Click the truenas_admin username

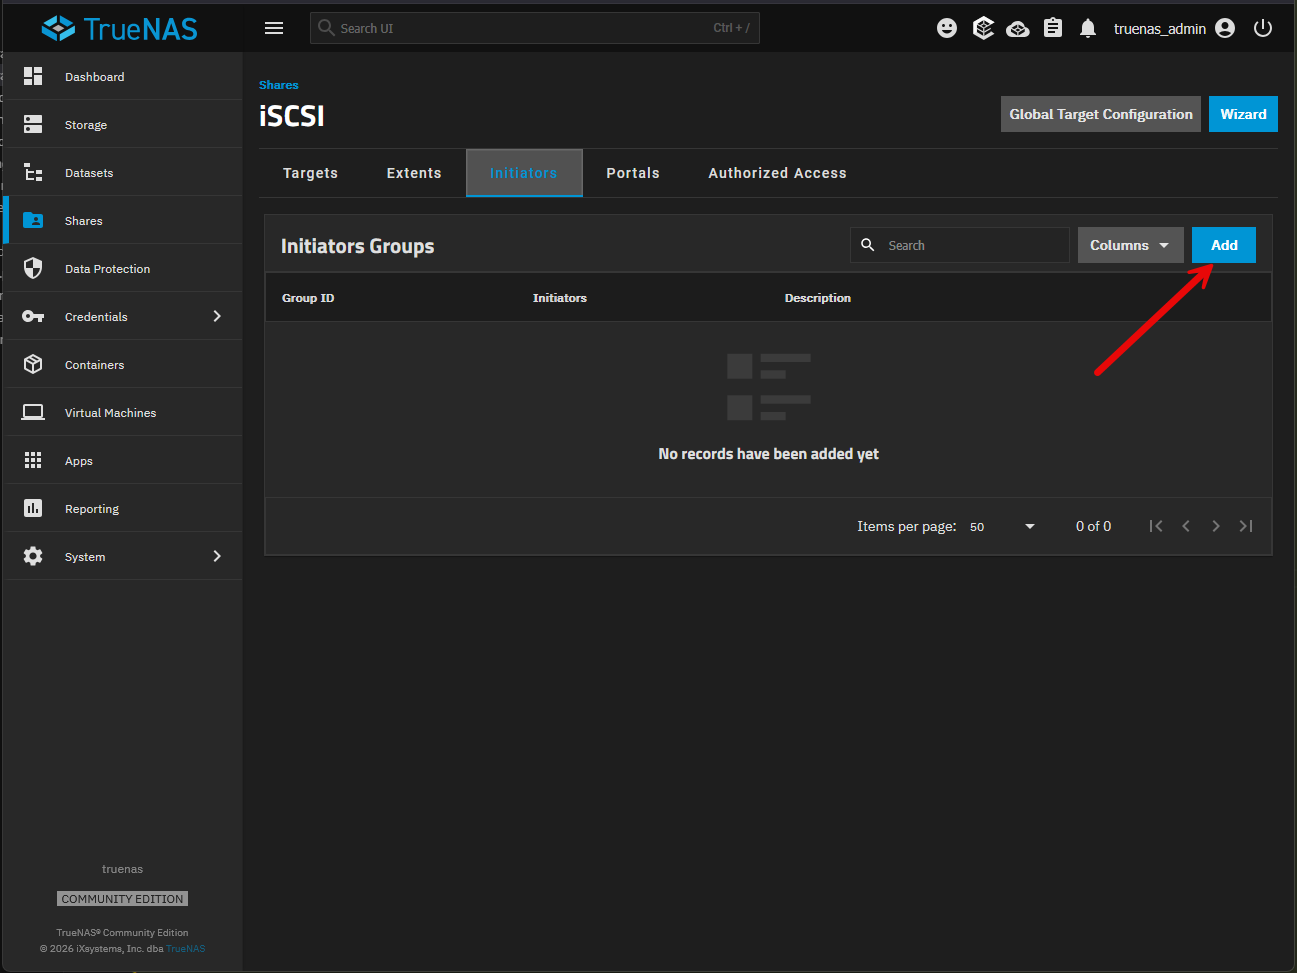pyautogui.click(x=1159, y=29)
